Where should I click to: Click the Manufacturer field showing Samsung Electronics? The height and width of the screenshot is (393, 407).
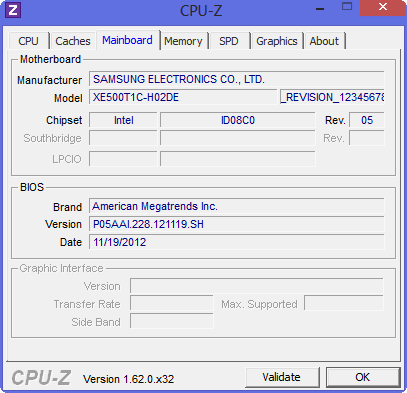click(x=237, y=79)
